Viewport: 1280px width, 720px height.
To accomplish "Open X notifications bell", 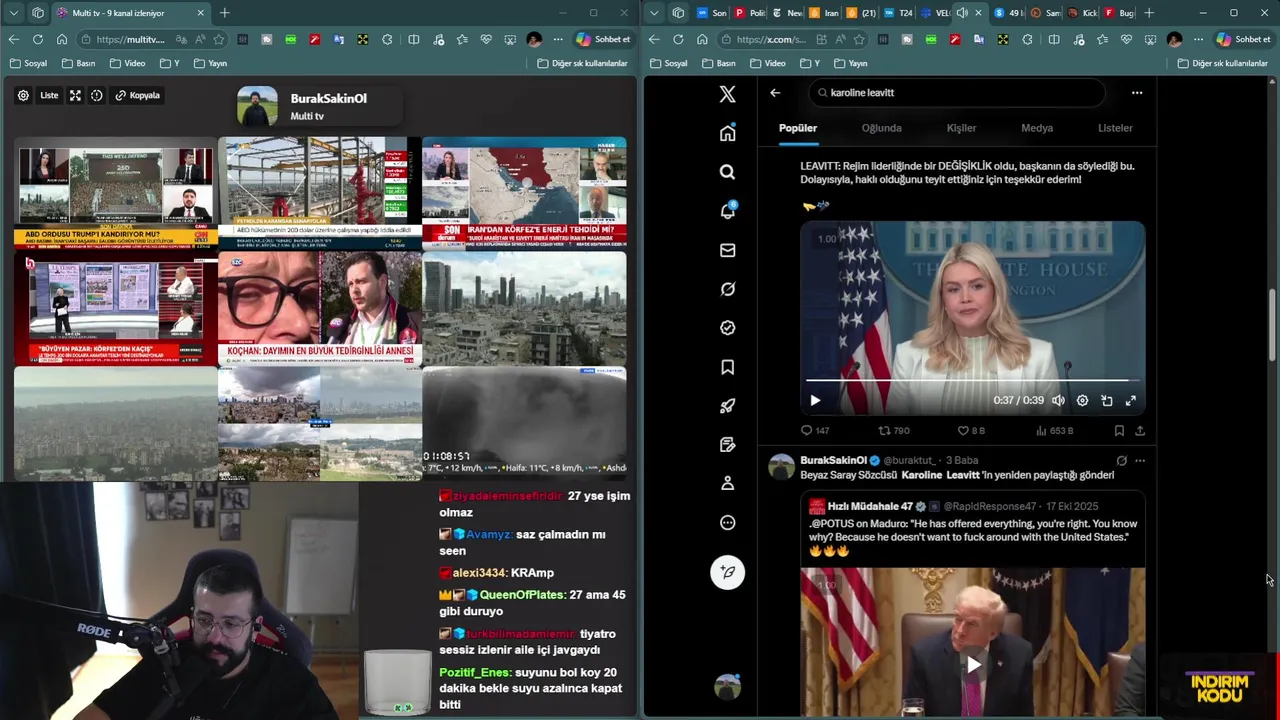I will 727,211.
